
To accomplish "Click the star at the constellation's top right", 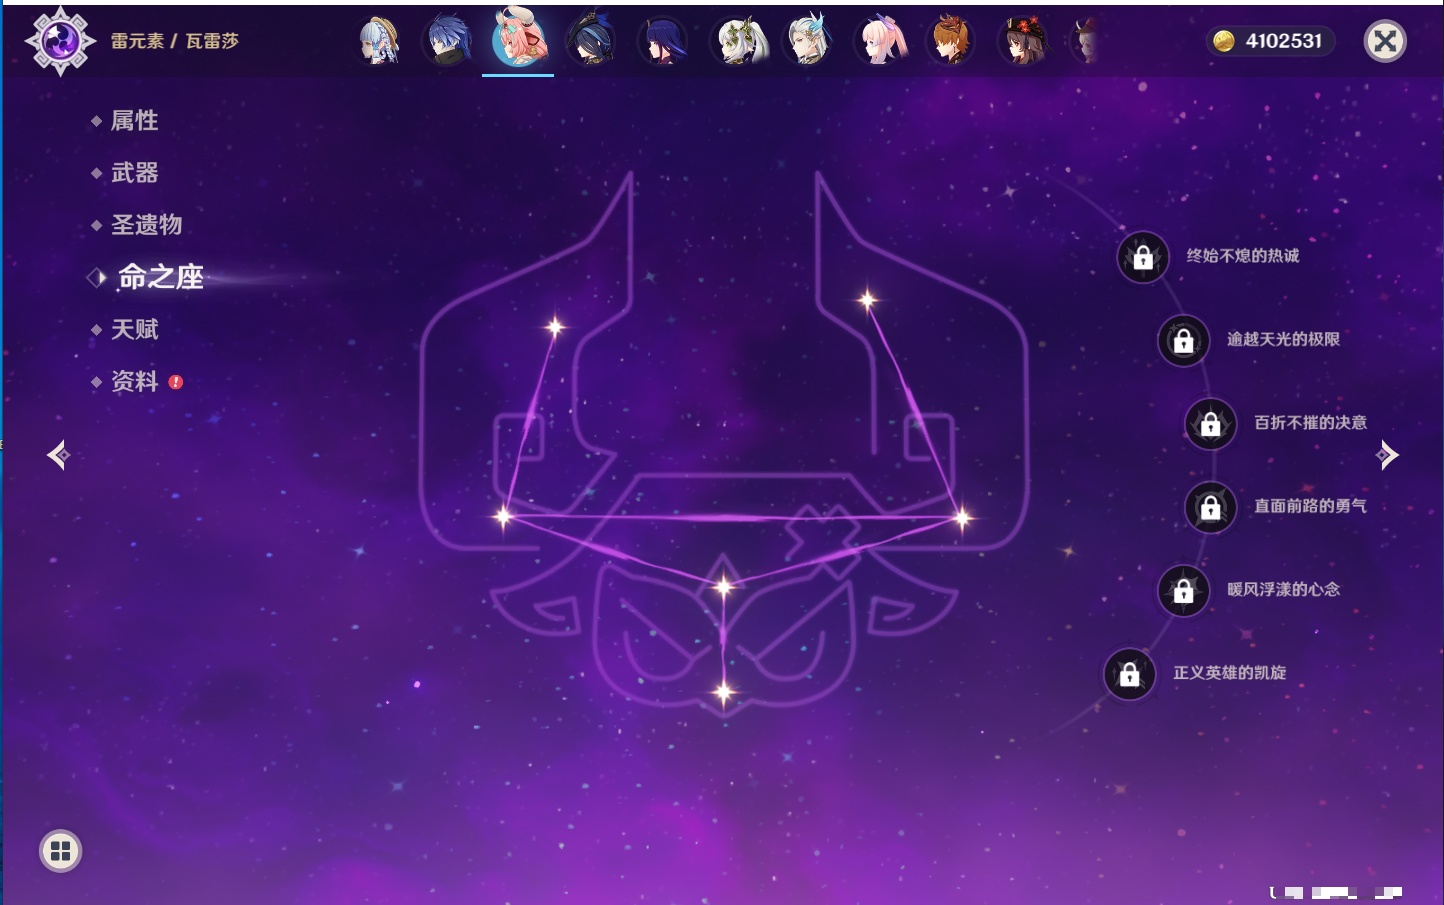I will (x=867, y=299).
